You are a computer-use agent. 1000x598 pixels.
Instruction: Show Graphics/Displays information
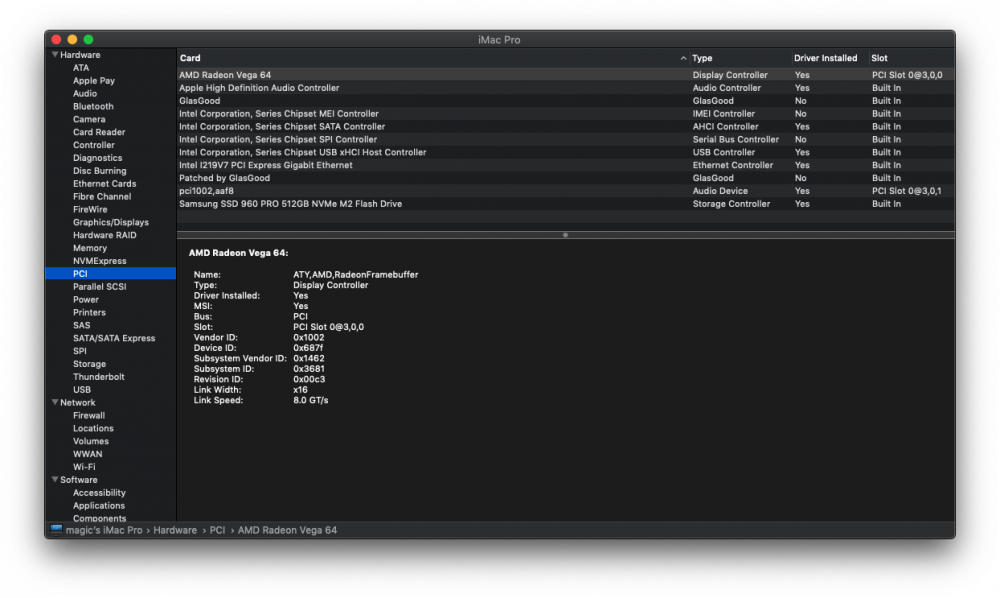click(111, 222)
